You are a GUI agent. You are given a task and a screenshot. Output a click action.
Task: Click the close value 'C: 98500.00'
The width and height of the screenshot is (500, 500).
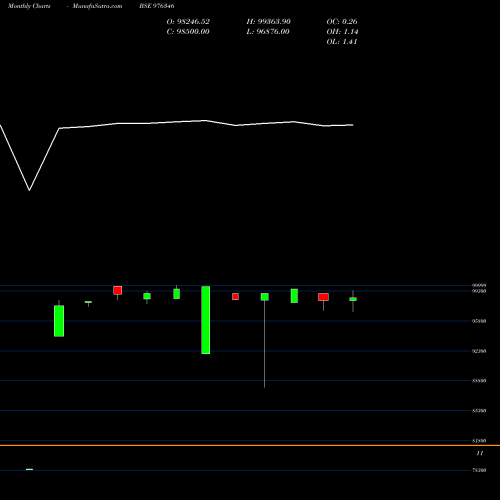coord(188,32)
